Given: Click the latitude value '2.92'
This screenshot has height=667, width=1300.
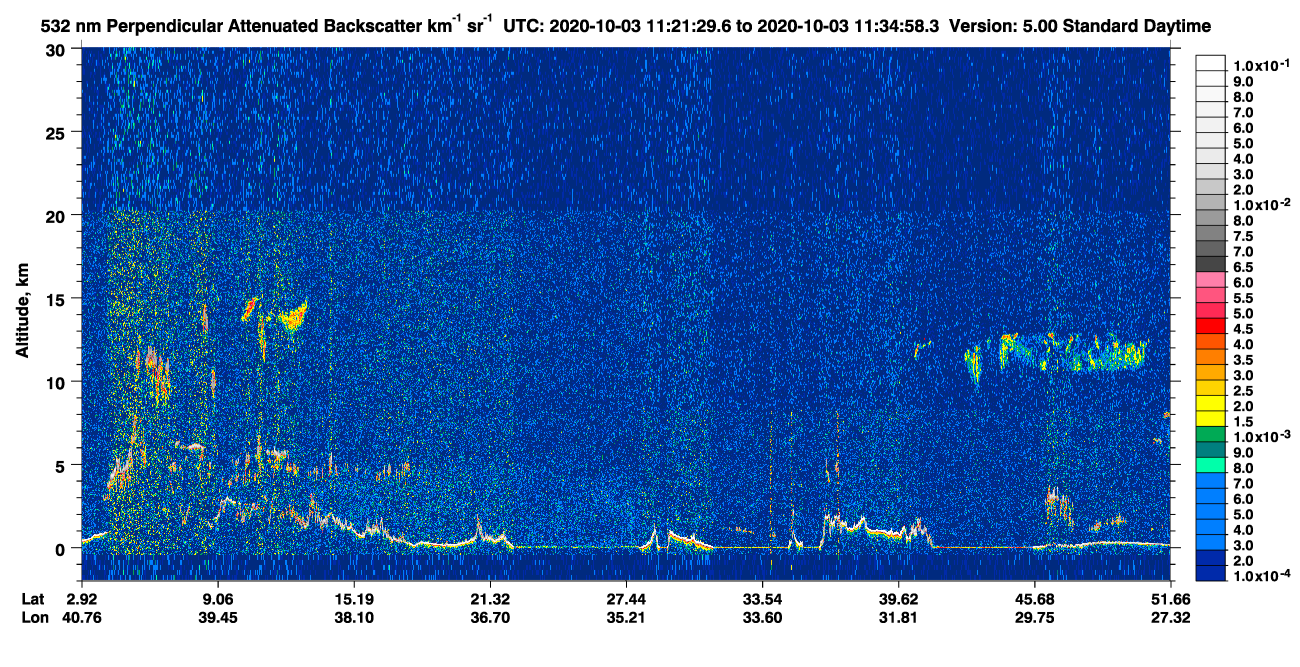Looking at the screenshot, I should tap(81, 598).
